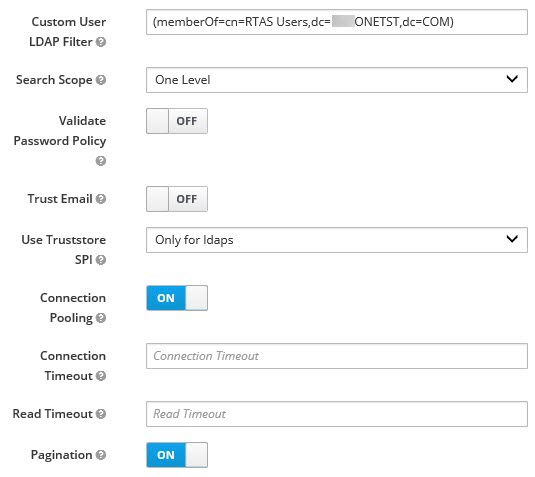The width and height of the screenshot is (535, 477).
Task: Turn off Pagination toggle
Action: click(177, 455)
